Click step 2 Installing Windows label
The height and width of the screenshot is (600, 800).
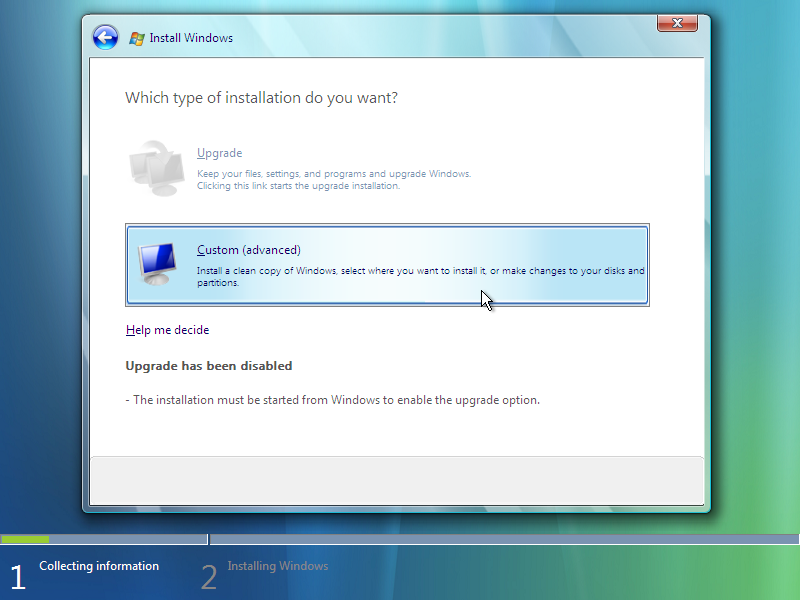(277, 565)
